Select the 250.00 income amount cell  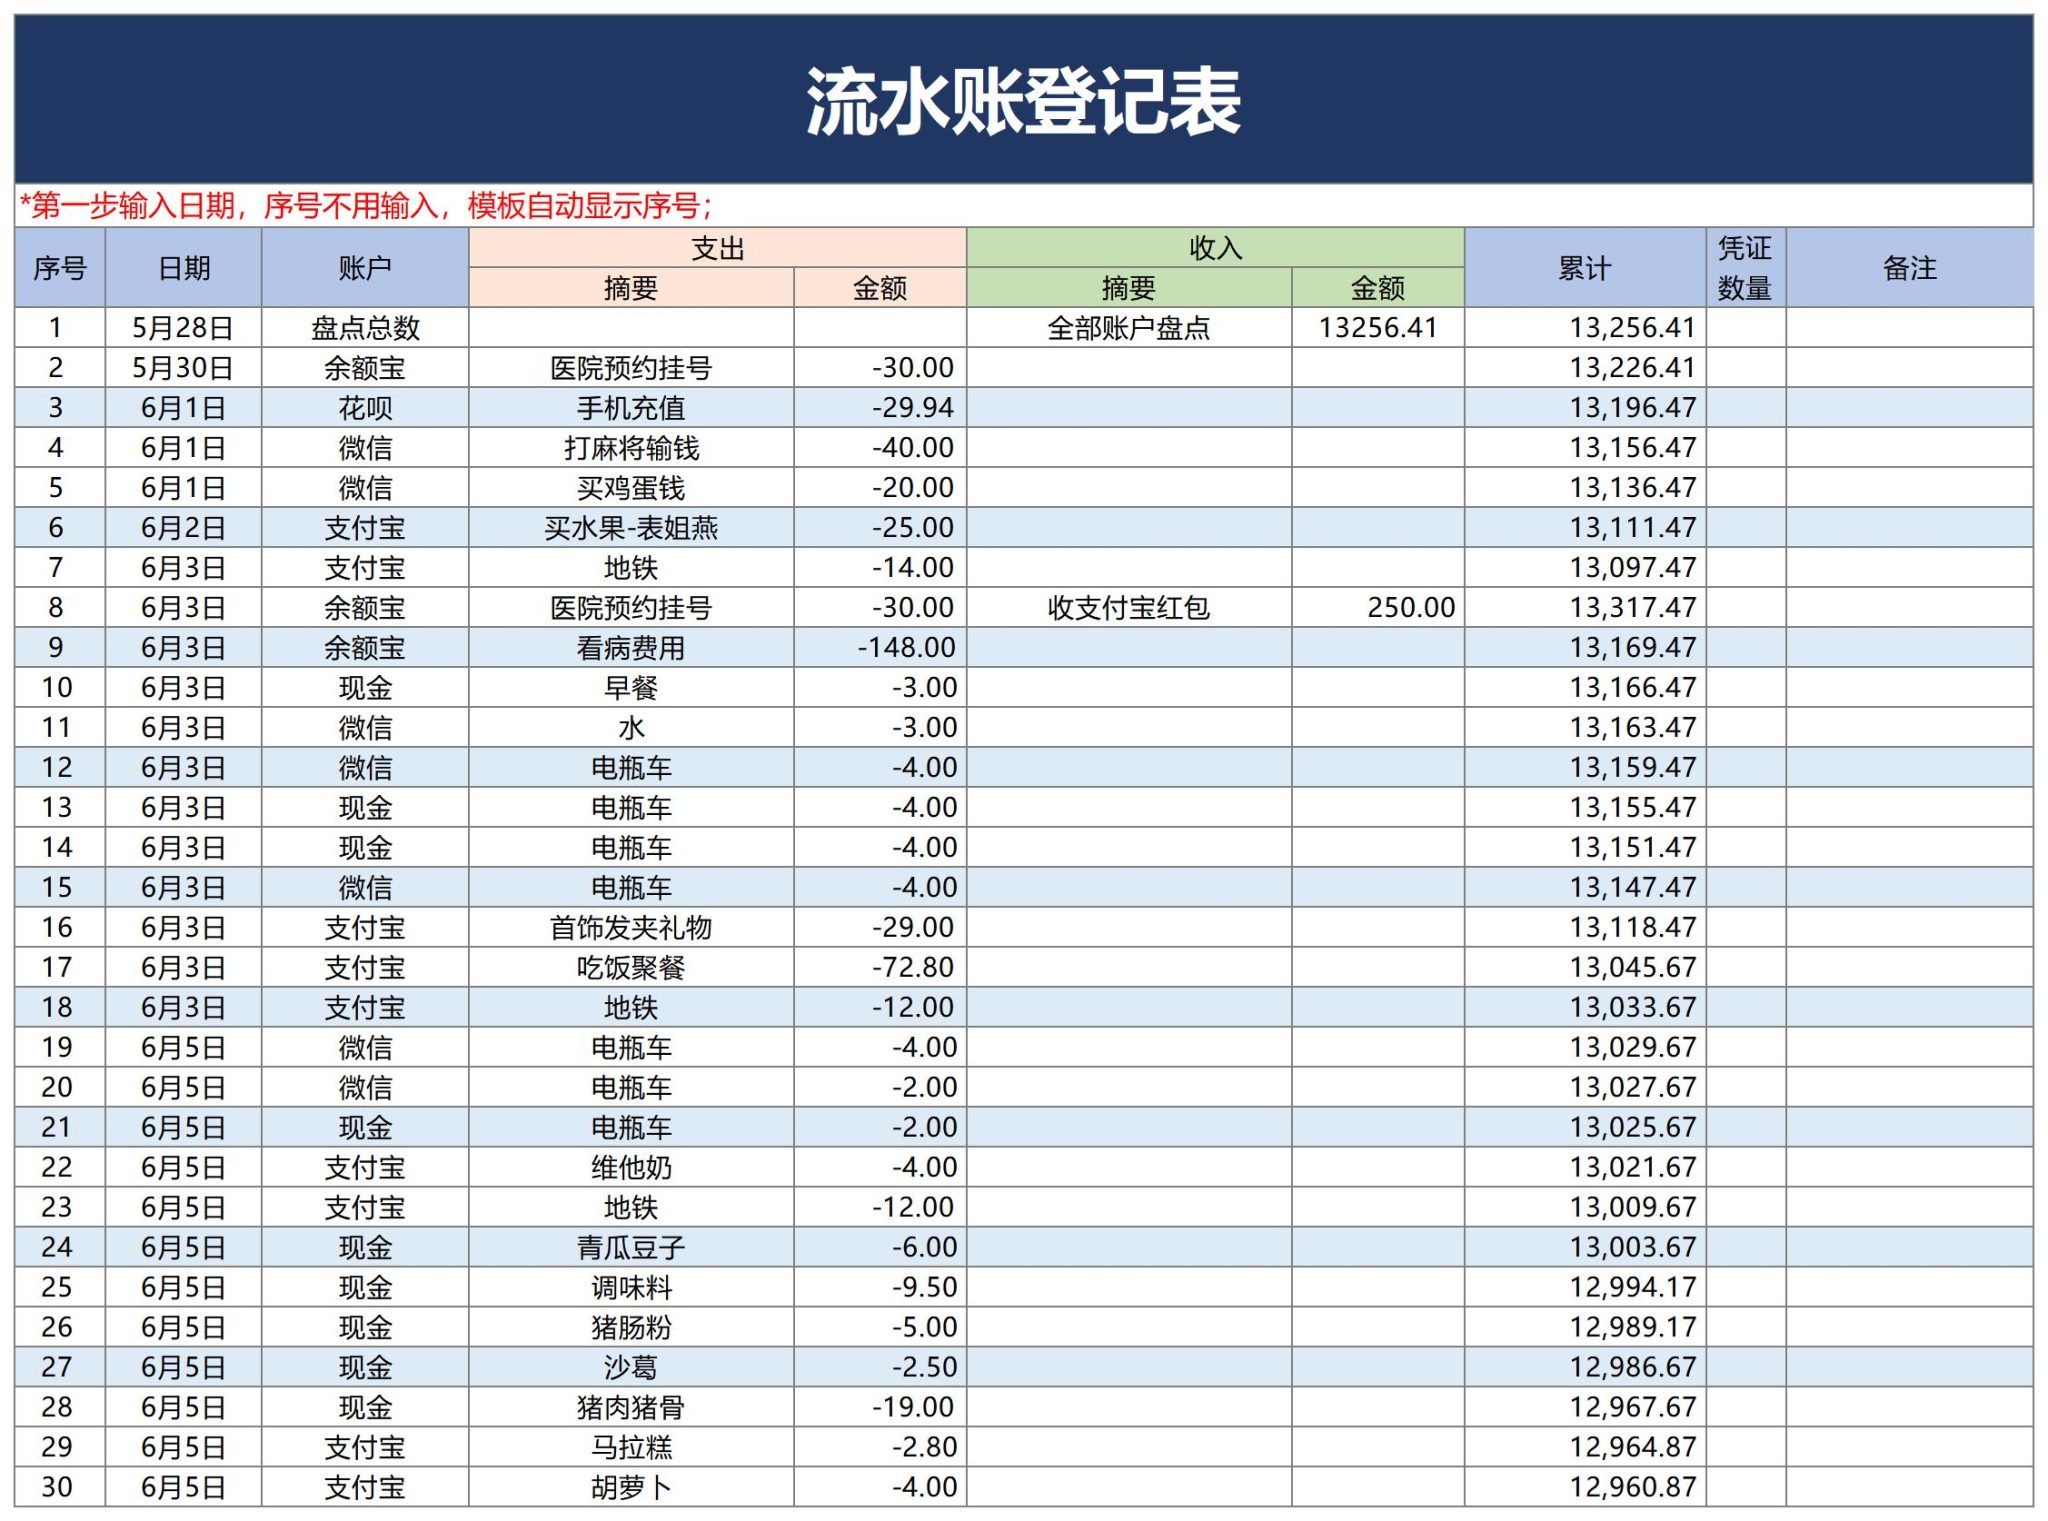pyautogui.click(x=1378, y=607)
